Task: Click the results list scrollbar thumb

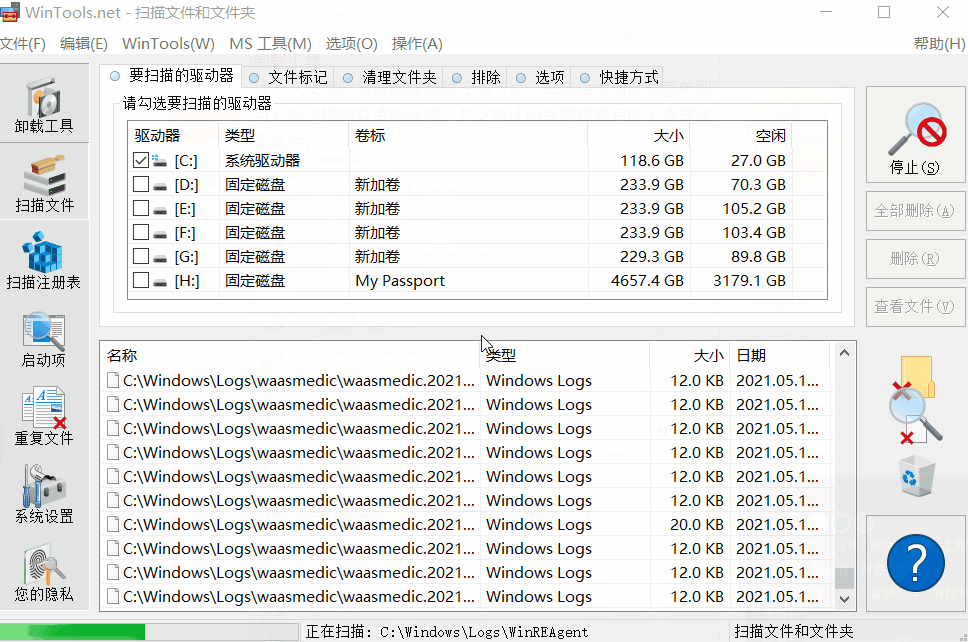Action: click(x=844, y=578)
